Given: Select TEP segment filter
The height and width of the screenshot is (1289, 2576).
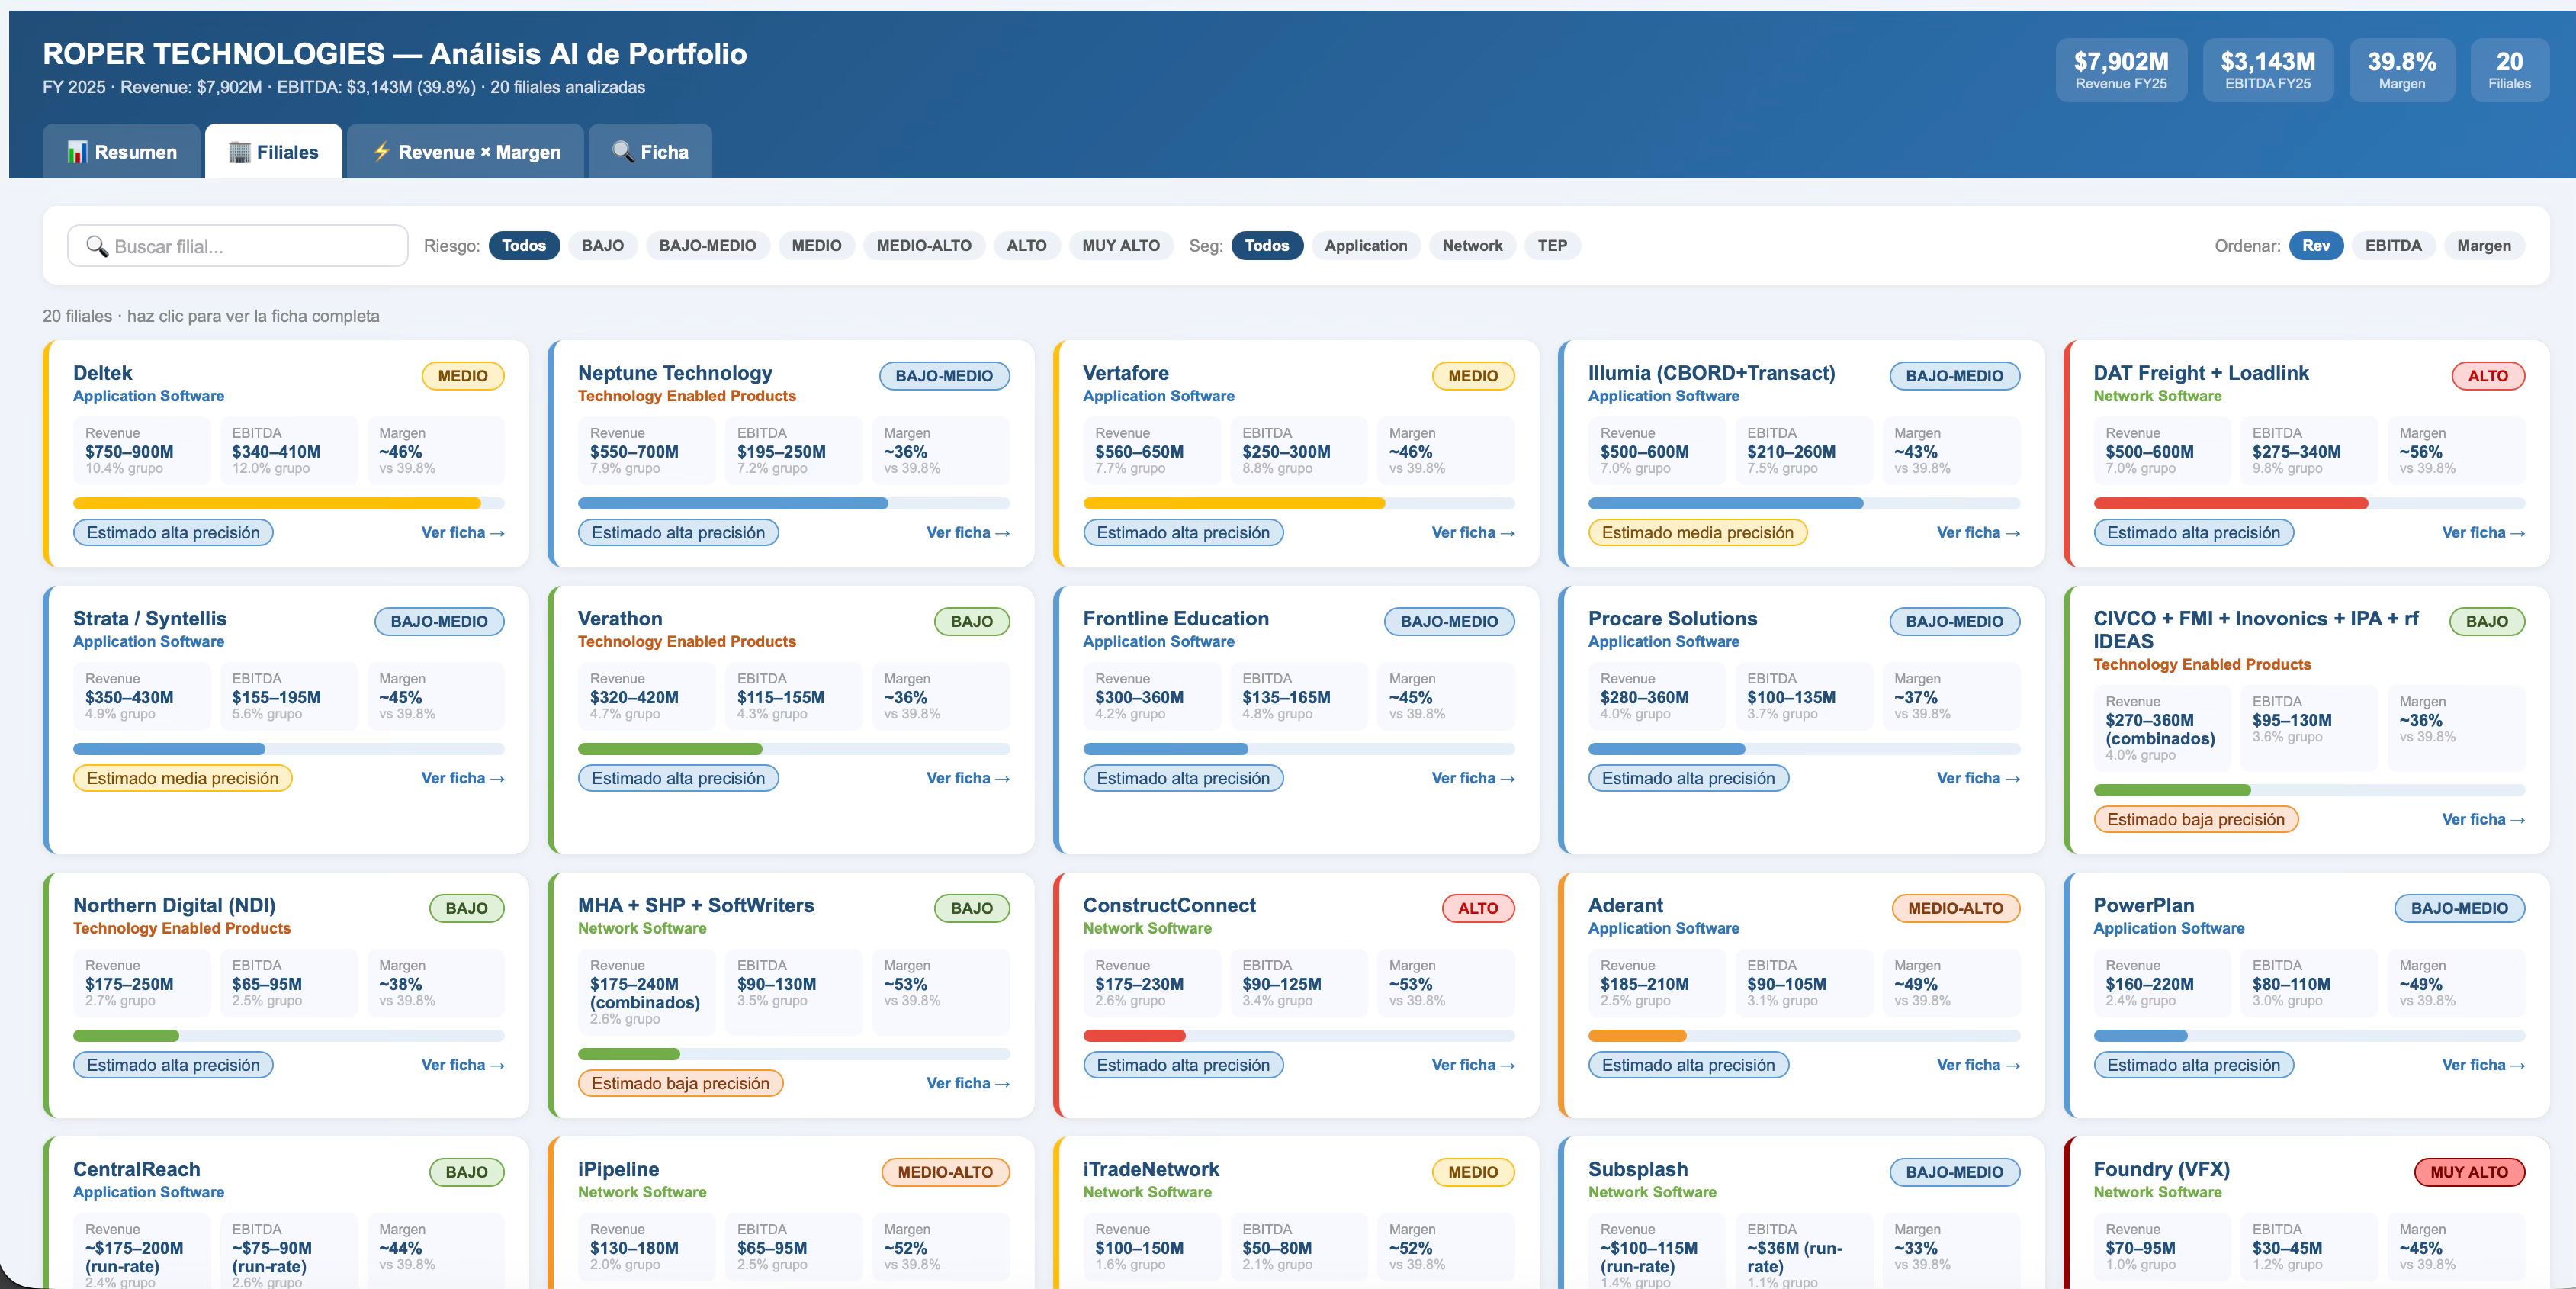Looking at the screenshot, I should pyautogui.click(x=1551, y=246).
